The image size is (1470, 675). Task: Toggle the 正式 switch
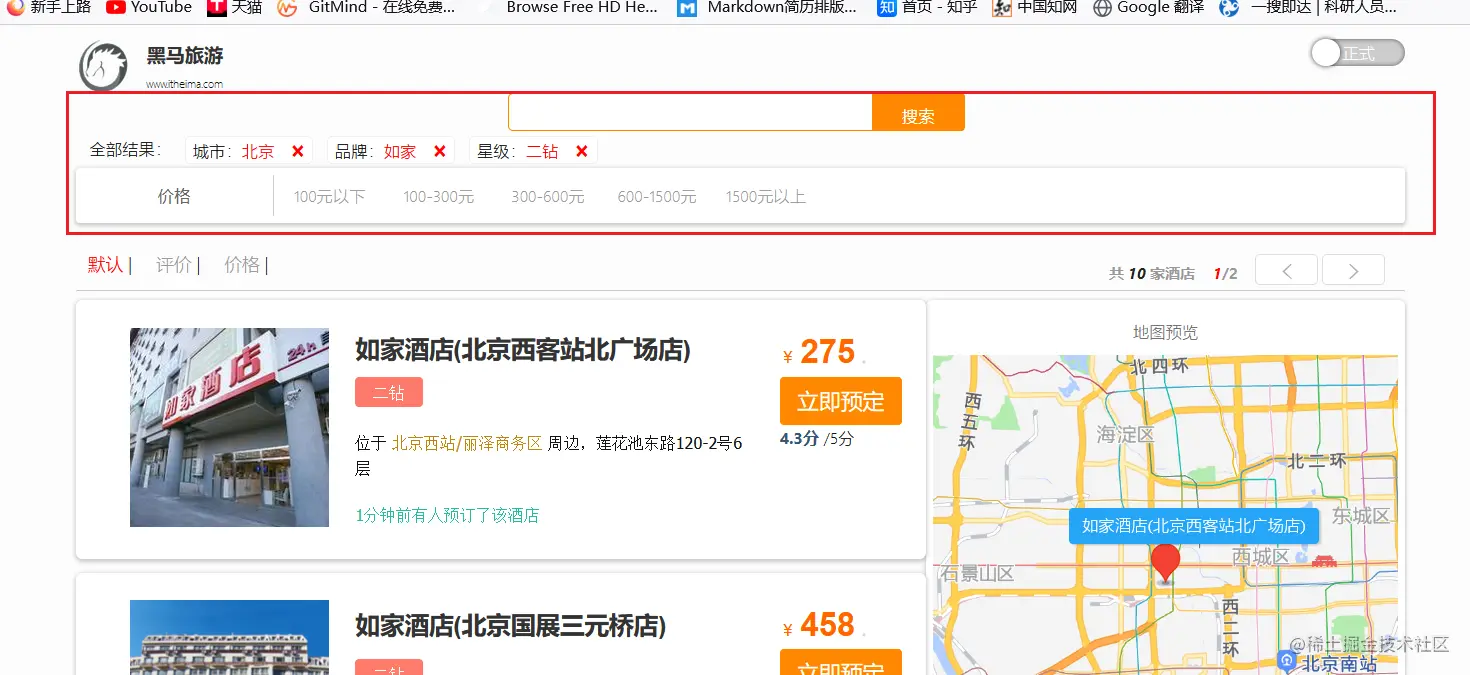tap(1357, 53)
